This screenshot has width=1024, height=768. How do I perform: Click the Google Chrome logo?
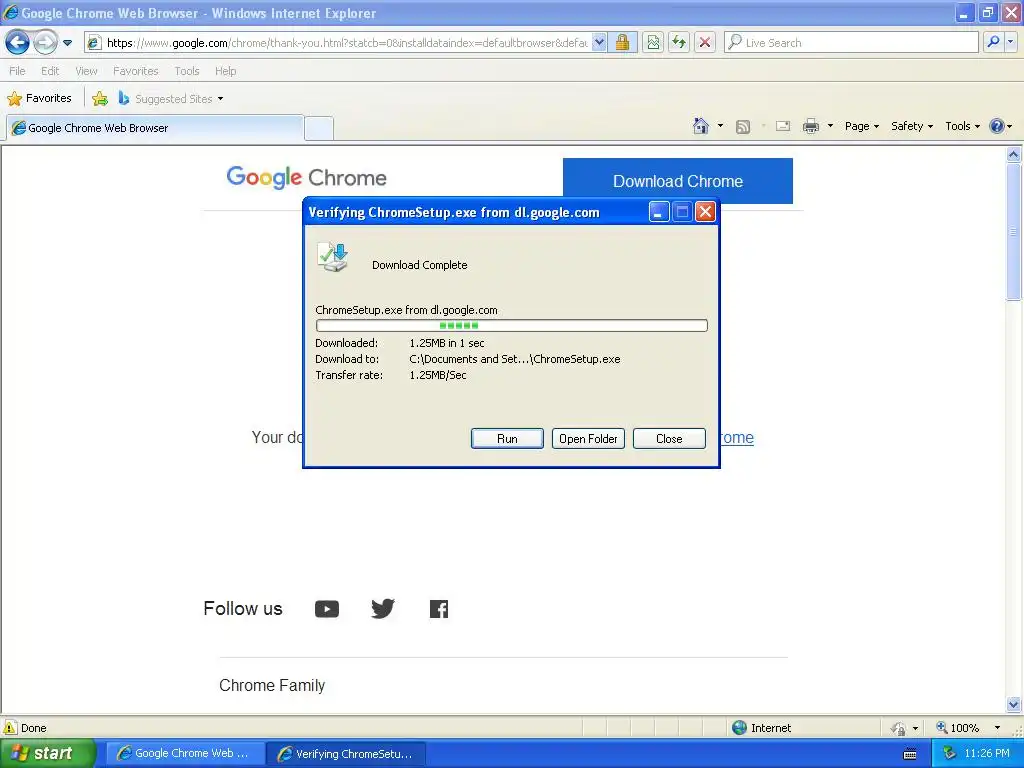tap(306, 178)
